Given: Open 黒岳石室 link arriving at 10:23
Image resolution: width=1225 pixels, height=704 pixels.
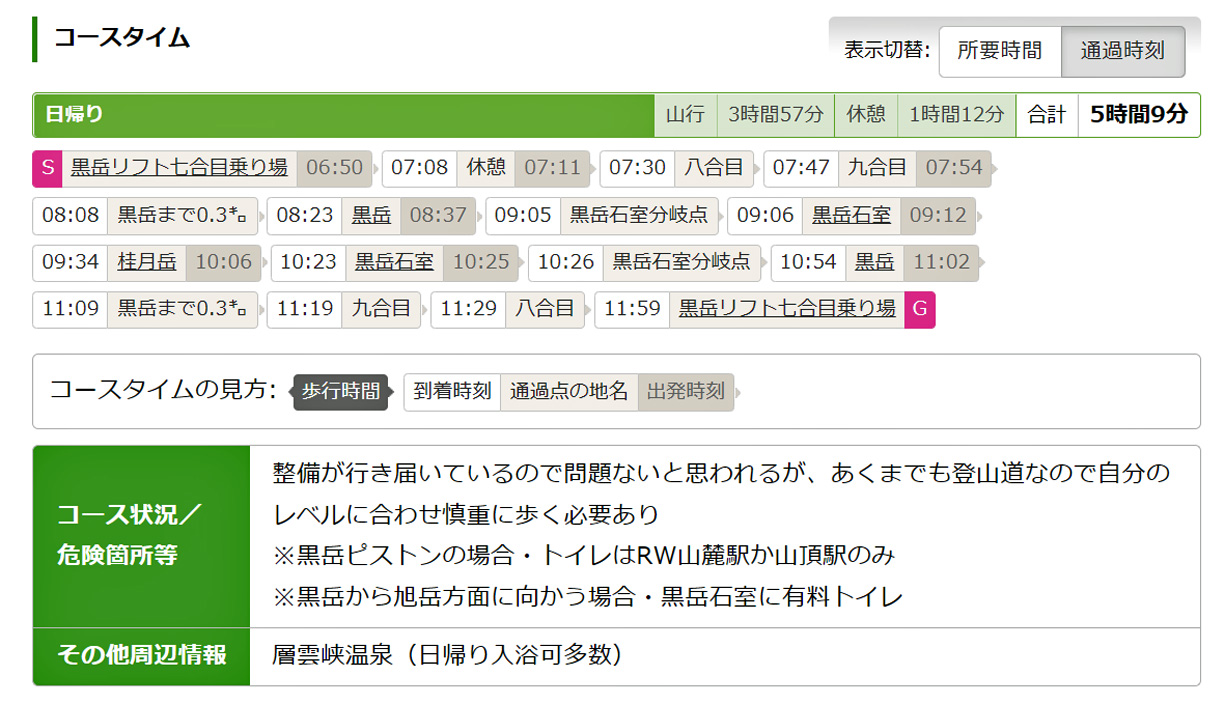Looking at the screenshot, I should [x=394, y=262].
